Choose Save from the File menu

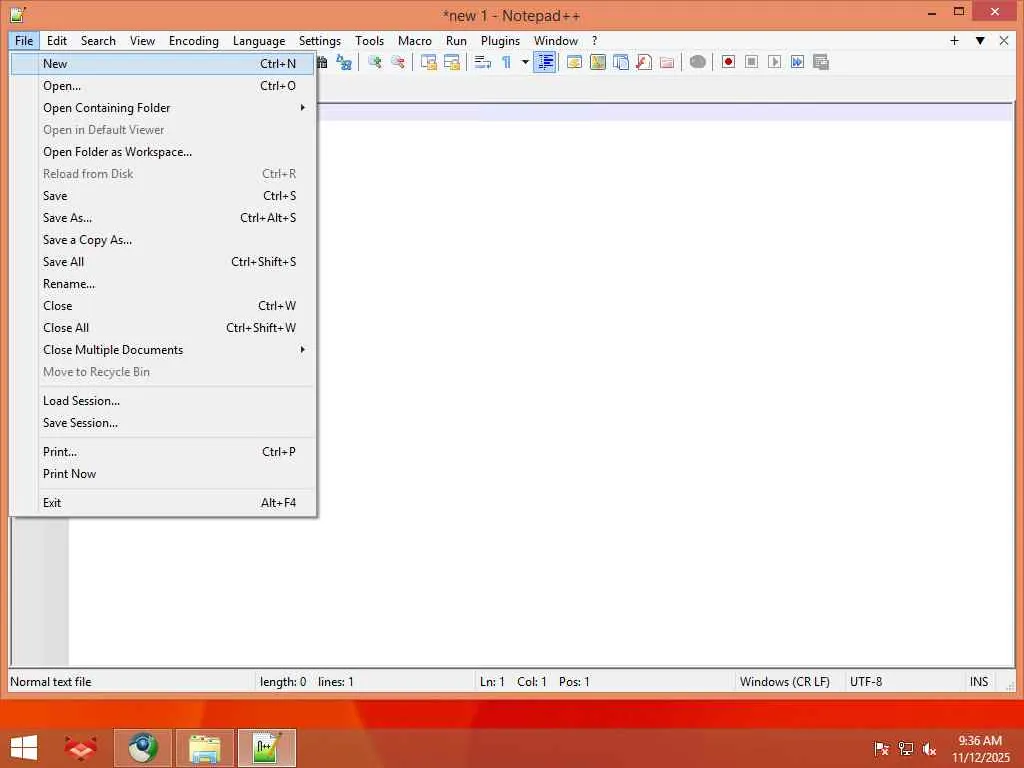tap(163, 196)
